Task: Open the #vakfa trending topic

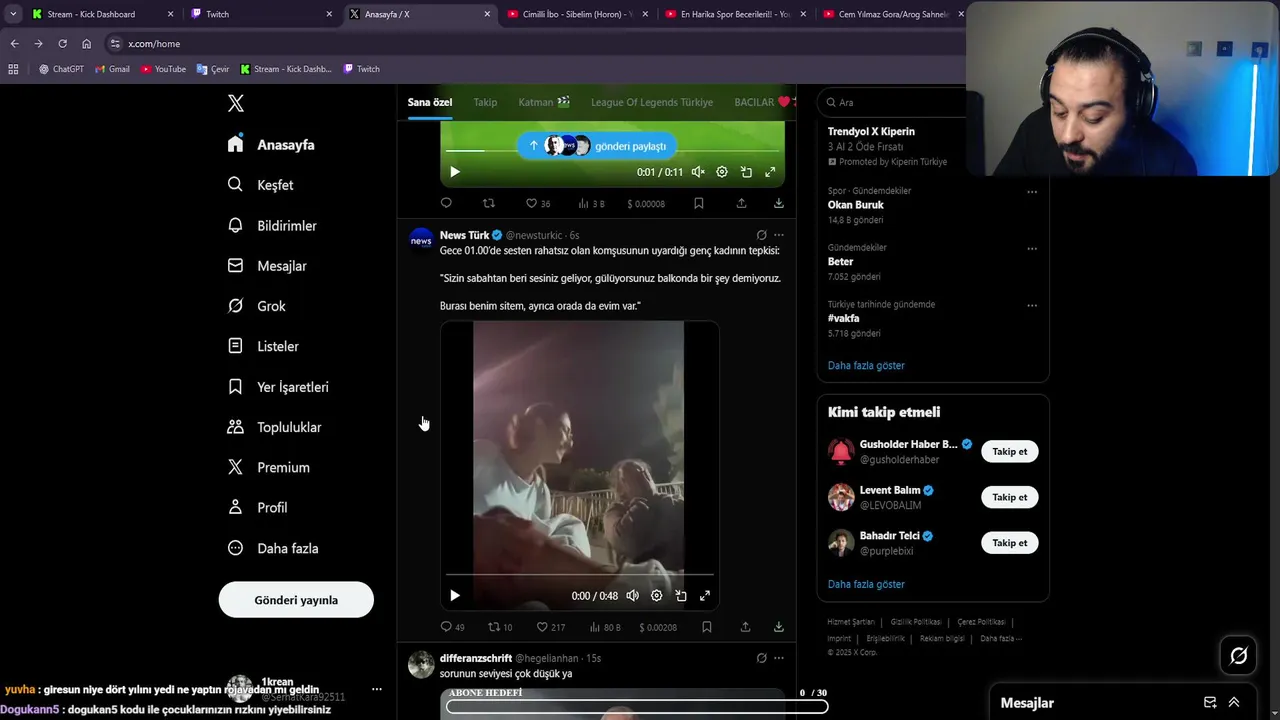Action: (x=843, y=318)
